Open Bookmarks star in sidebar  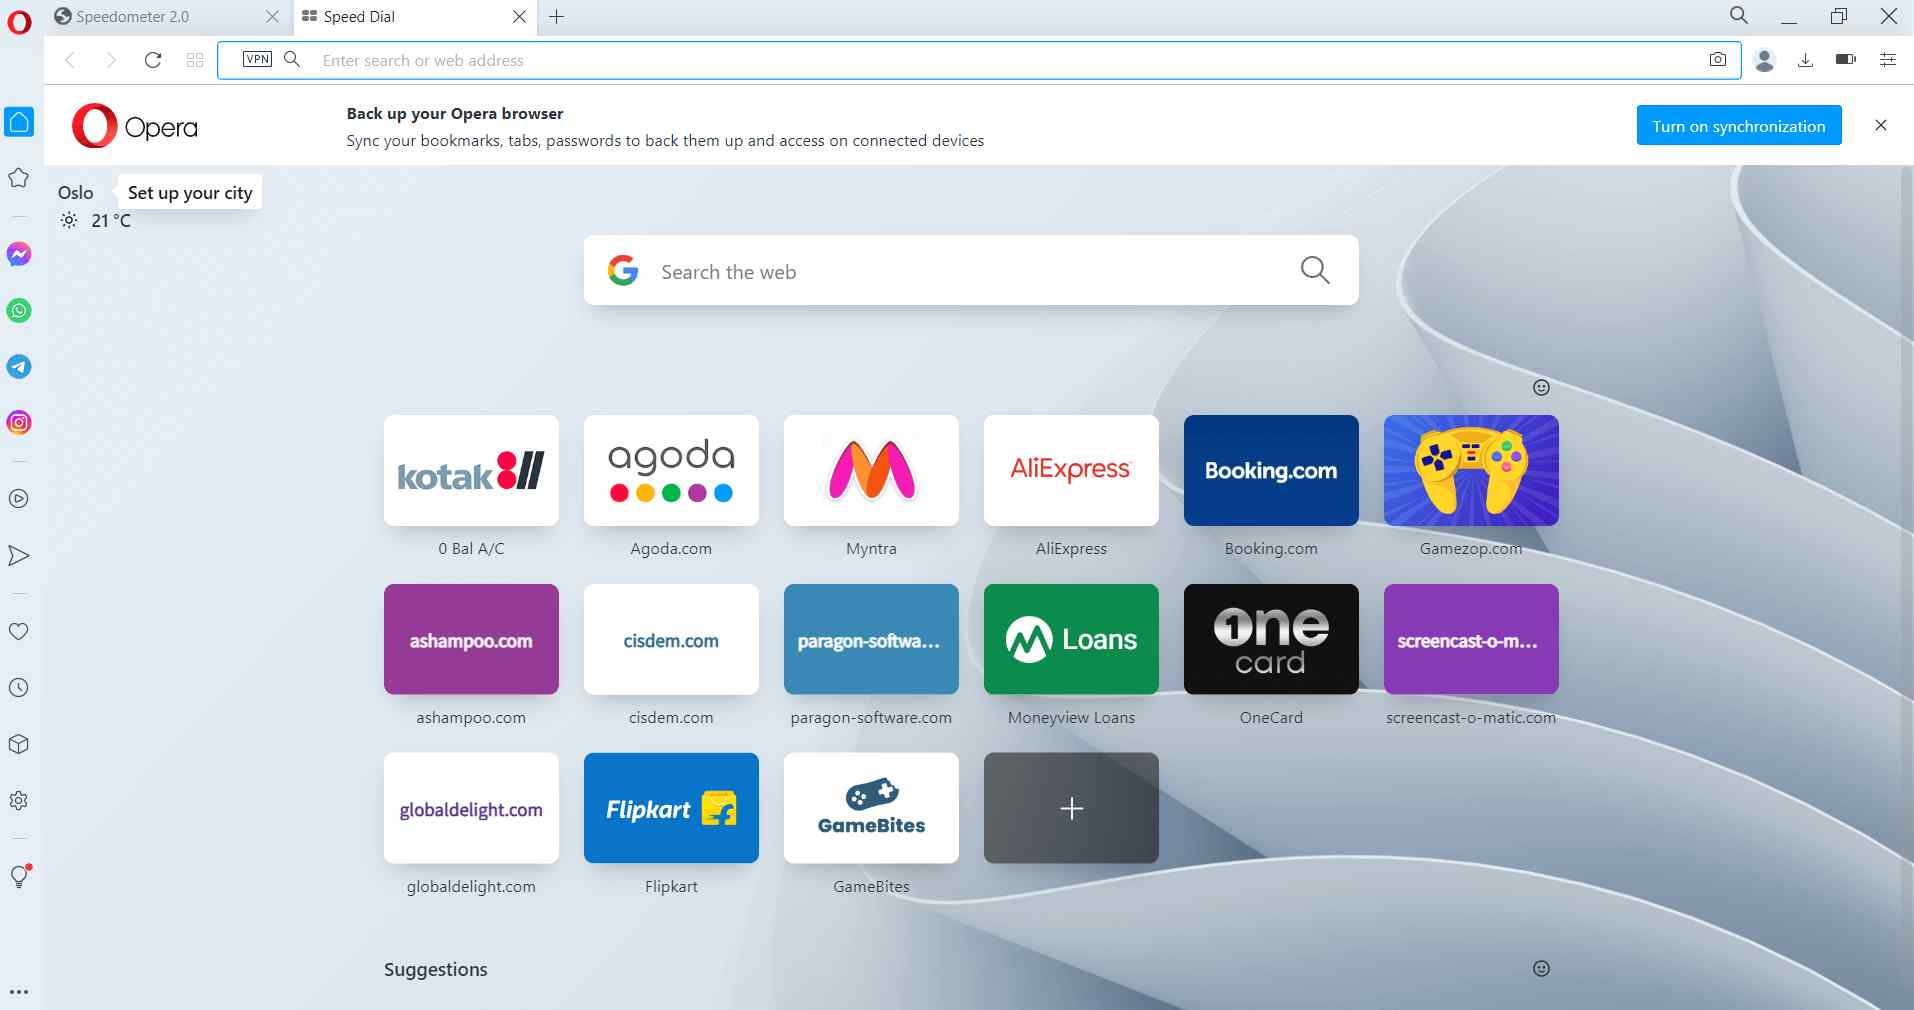pos(19,178)
